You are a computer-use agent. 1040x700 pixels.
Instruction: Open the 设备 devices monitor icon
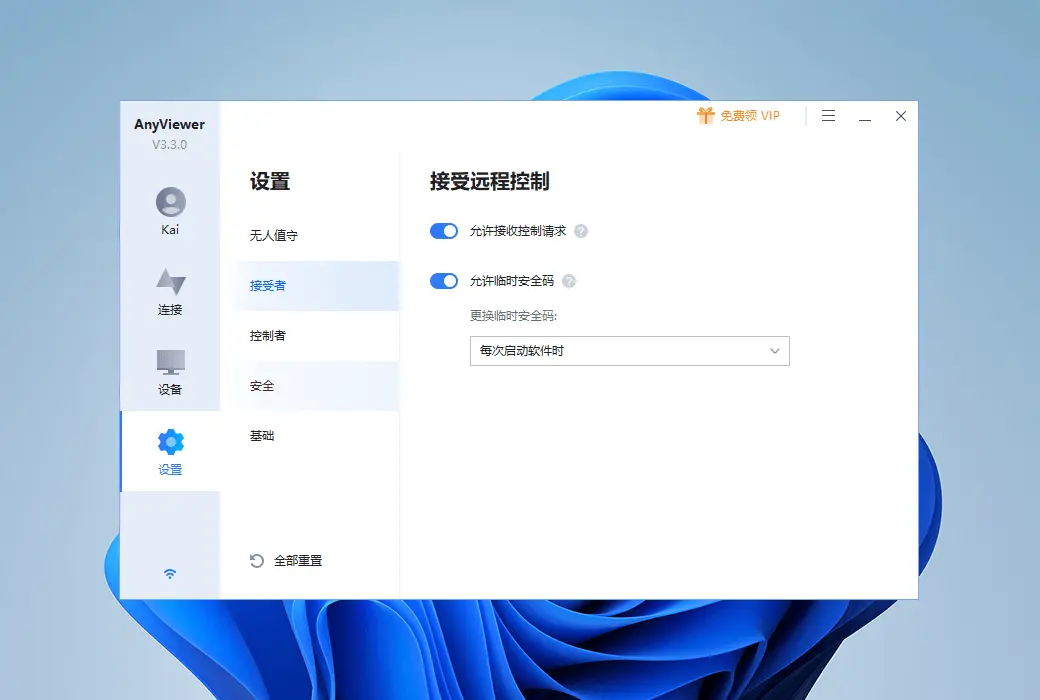point(170,362)
